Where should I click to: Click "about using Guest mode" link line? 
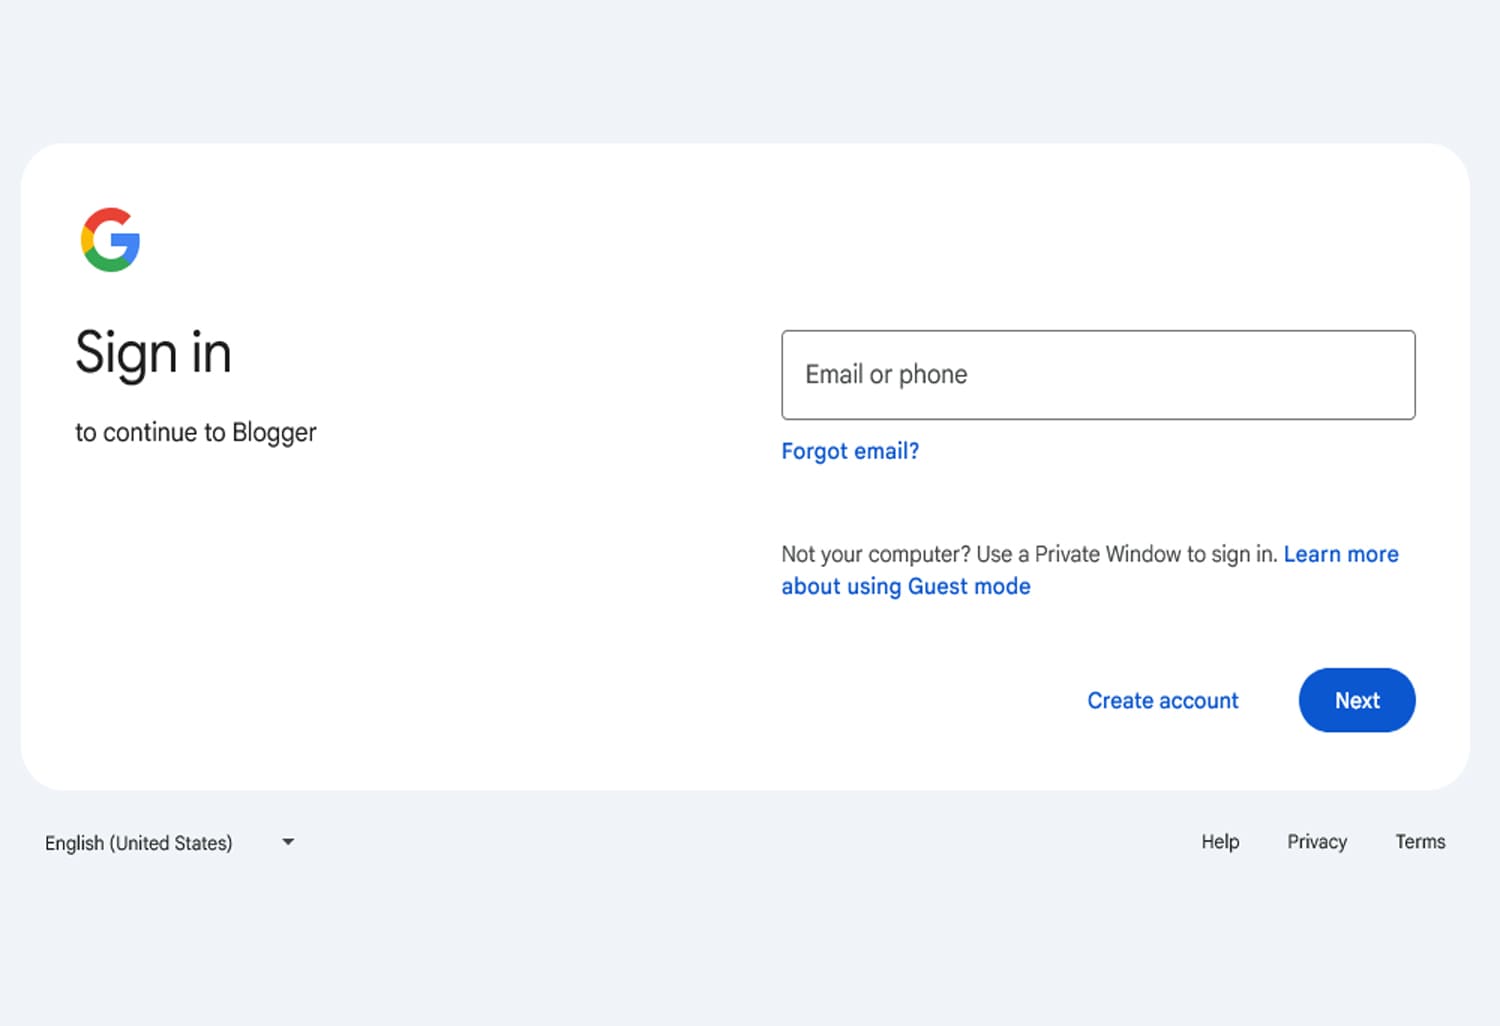(906, 586)
